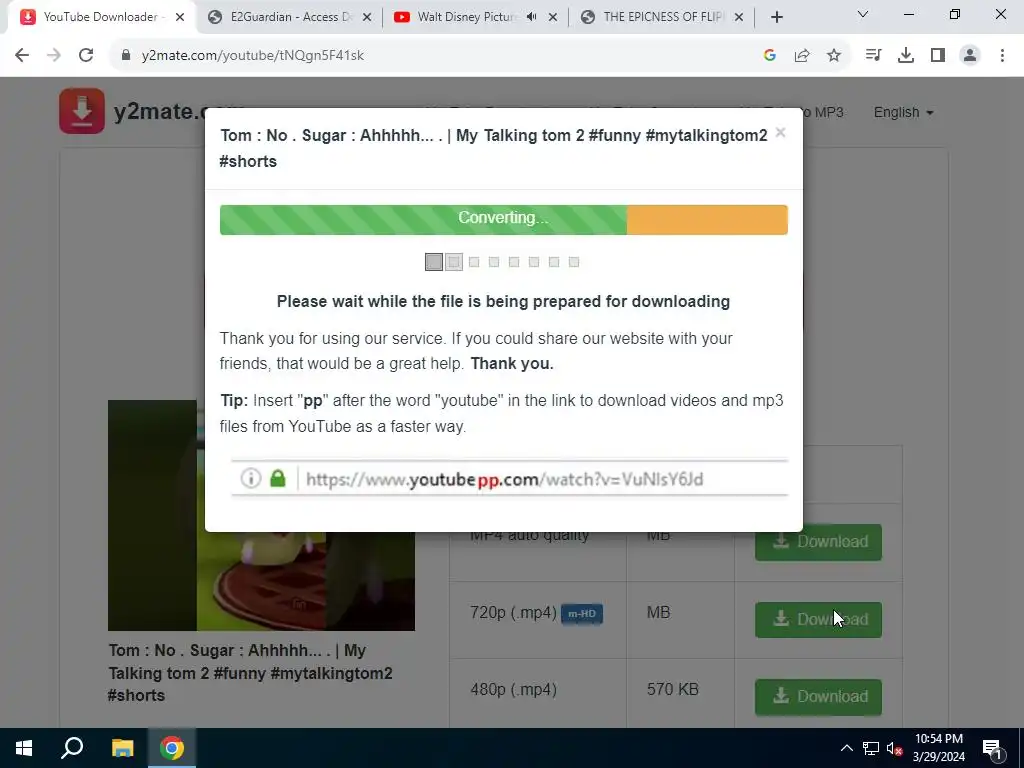Open the taskbar clock and date
The height and width of the screenshot is (768, 1024).
(x=938, y=748)
